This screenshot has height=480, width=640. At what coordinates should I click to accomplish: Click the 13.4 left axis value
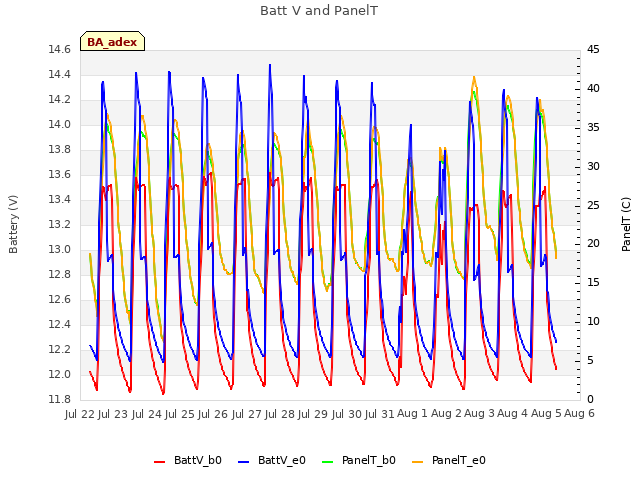point(60,200)
